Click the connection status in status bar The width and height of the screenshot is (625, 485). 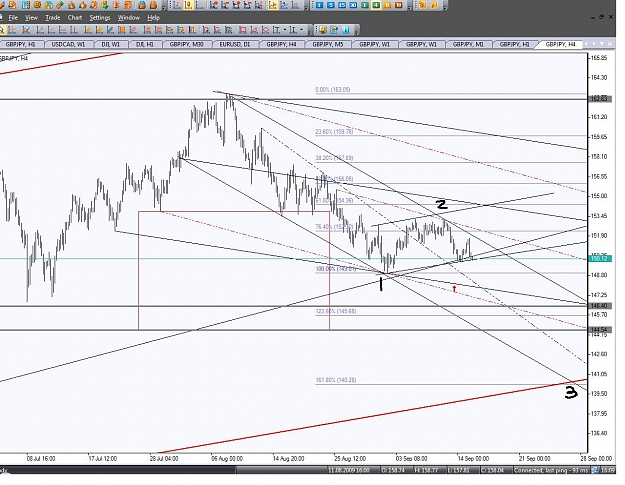point(551,470)
